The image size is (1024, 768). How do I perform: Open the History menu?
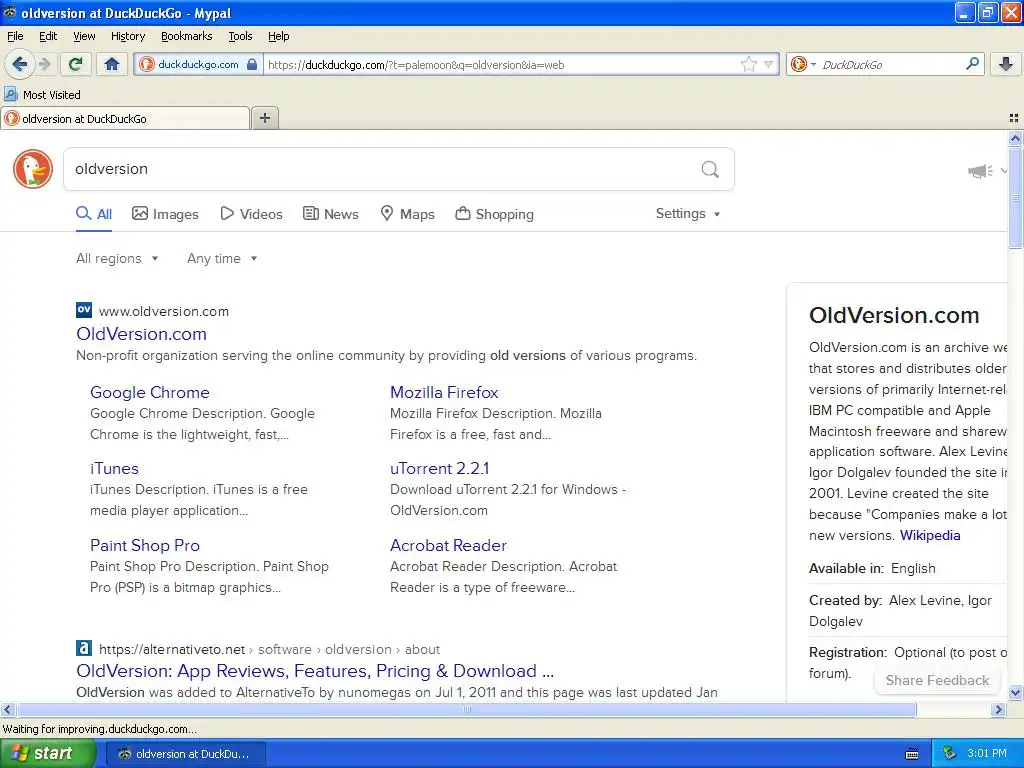pyautogui.click(x=127, y=36)
